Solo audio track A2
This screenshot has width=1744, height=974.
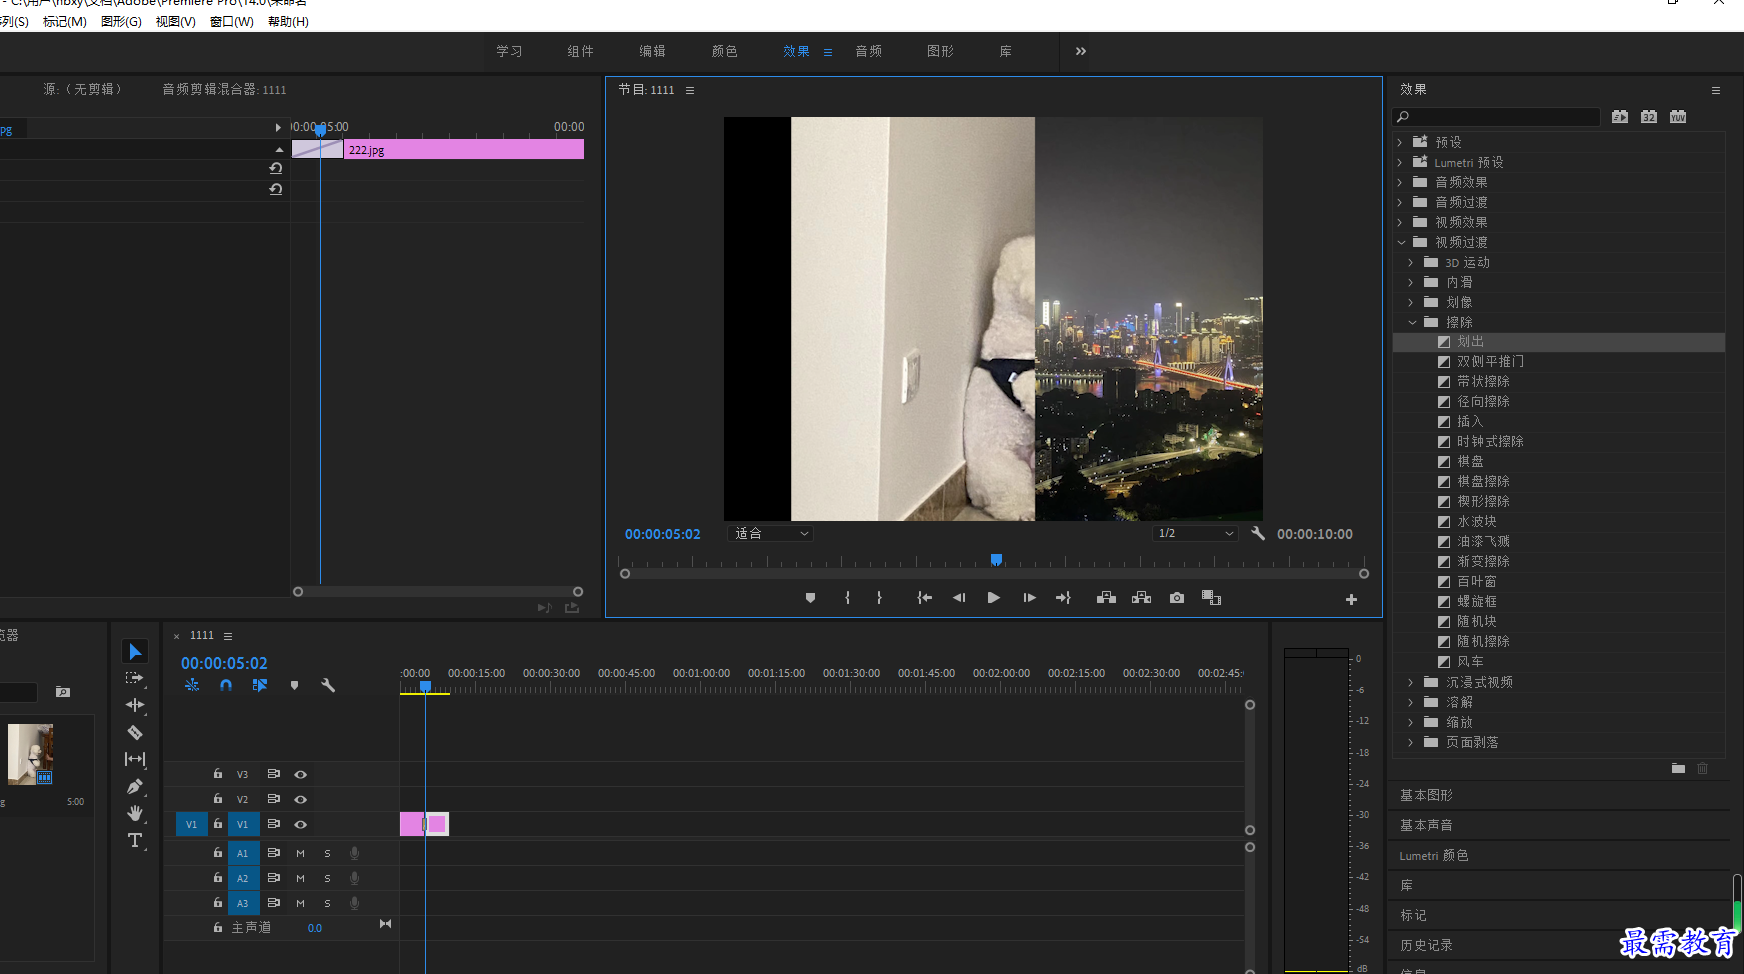tap(327, 878)
